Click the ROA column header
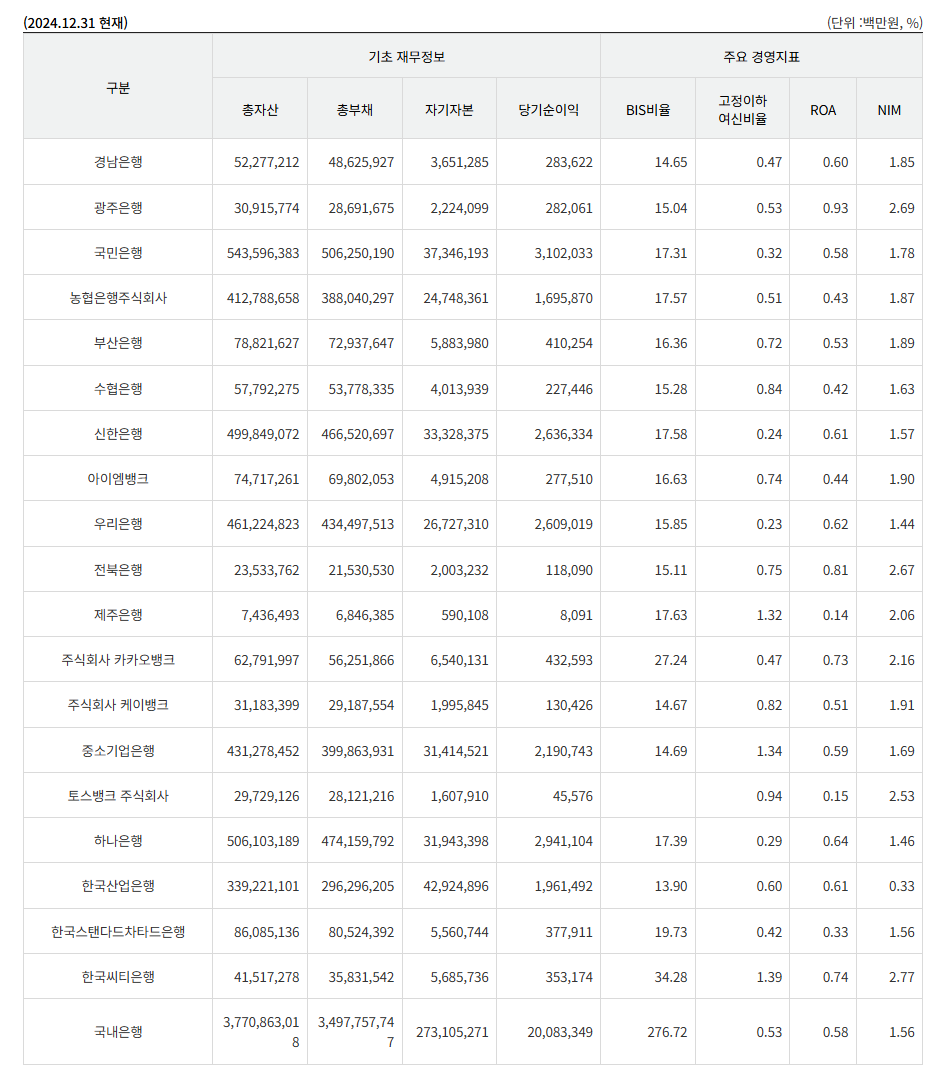Image resolution: width=945 pixels, height=1083 pixels. click(823, 110)
